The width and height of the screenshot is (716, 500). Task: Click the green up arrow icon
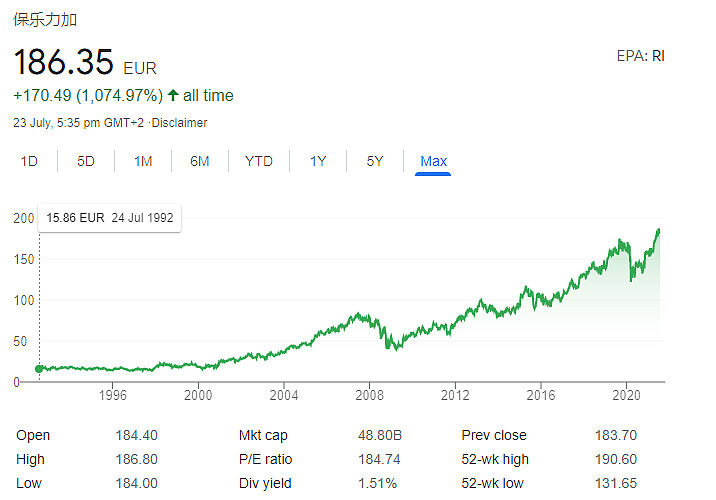click(x=173, y=96)
